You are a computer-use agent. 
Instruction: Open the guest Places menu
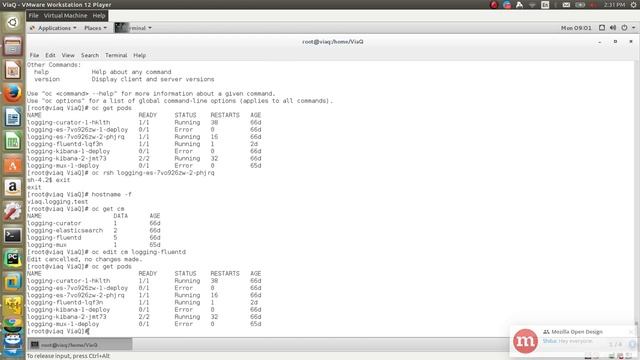point(95,28)
